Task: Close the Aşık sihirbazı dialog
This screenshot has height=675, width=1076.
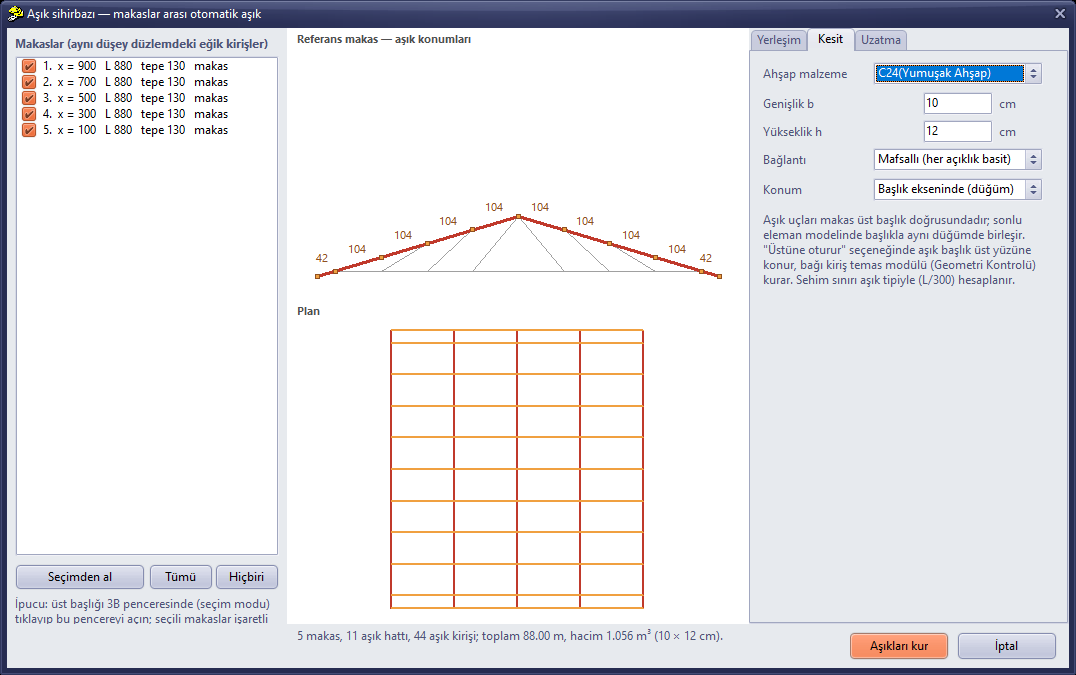Action: [1060, 14]
